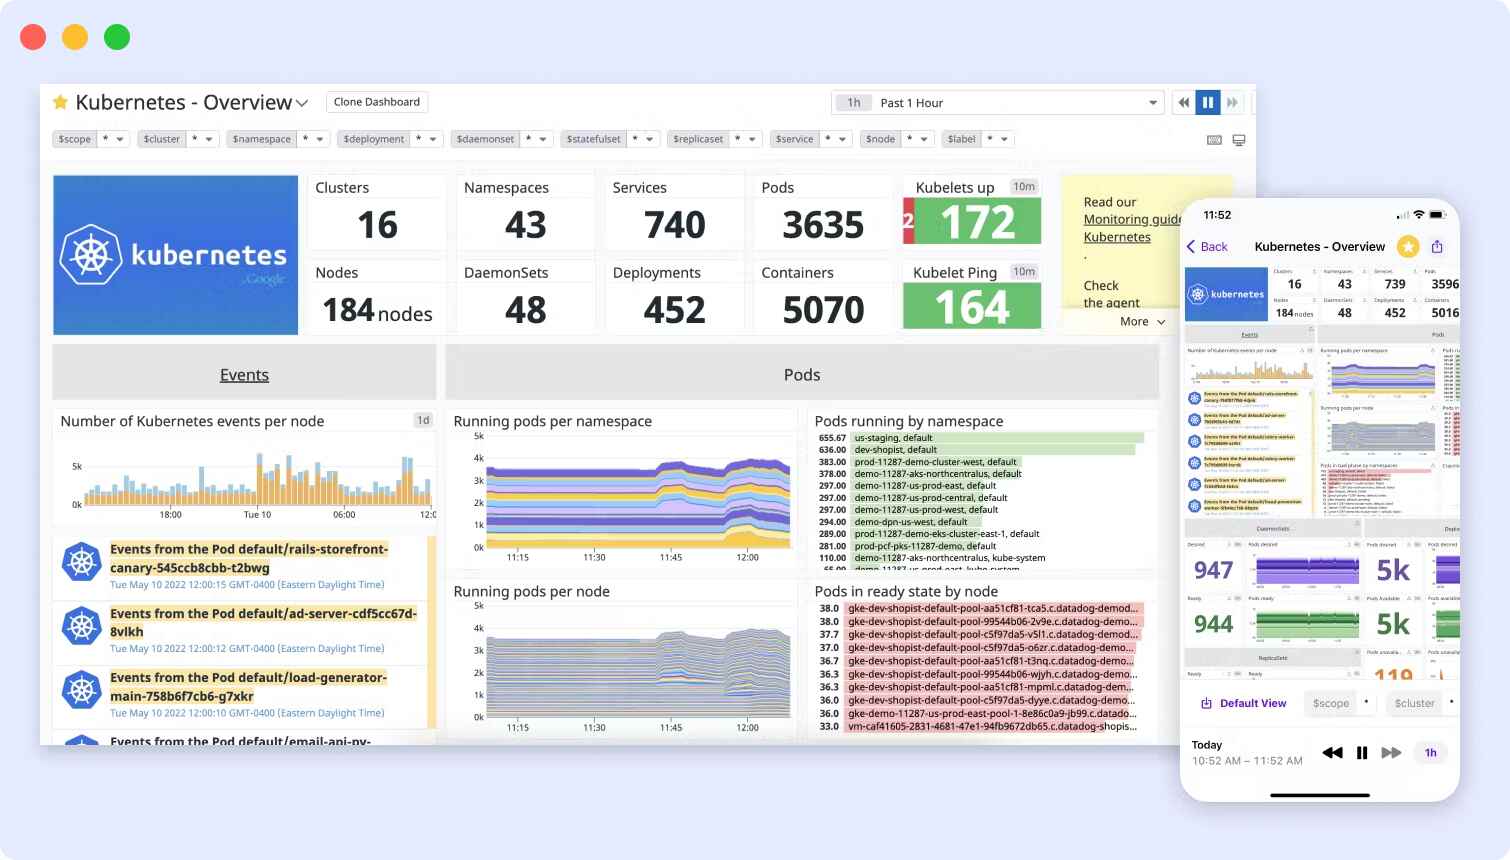
Task: Pause live dashboard updates with the pause button
Action: (1208, 102)
